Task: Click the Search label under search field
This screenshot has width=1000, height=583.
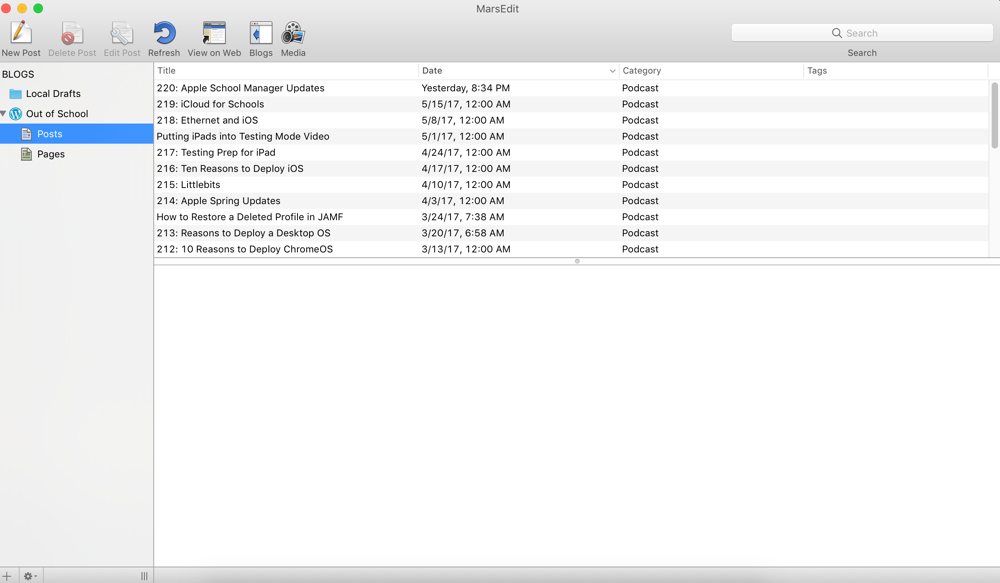Action: click(x=862, y=53)
